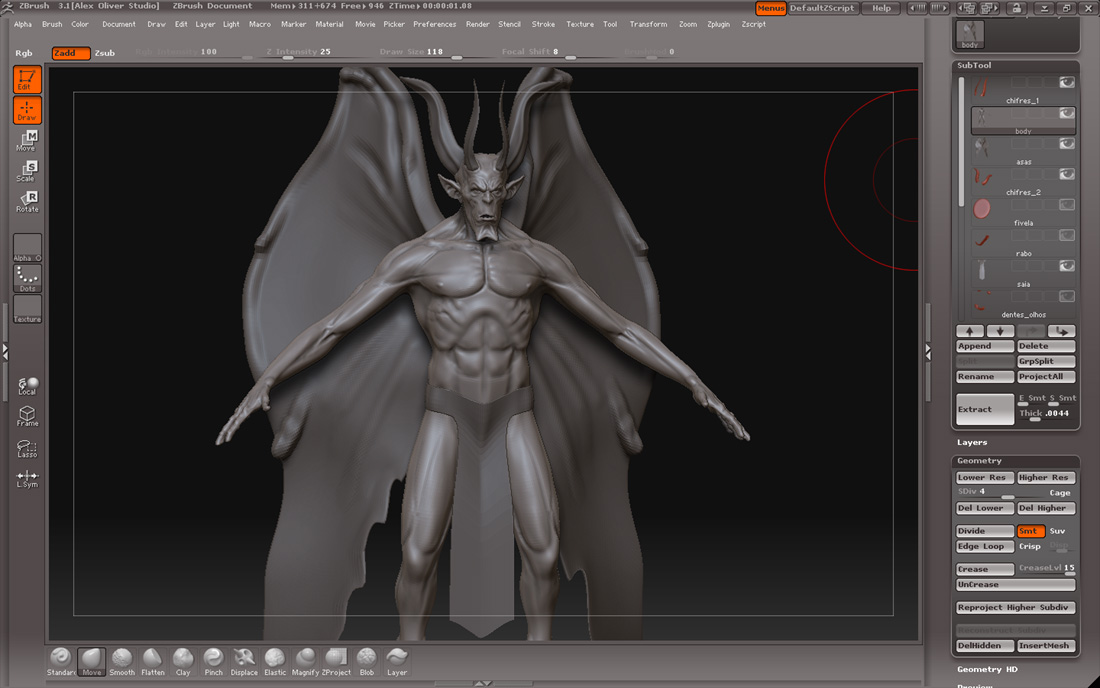Choose the Pinch brush
1100x688 pixels.
213,661
